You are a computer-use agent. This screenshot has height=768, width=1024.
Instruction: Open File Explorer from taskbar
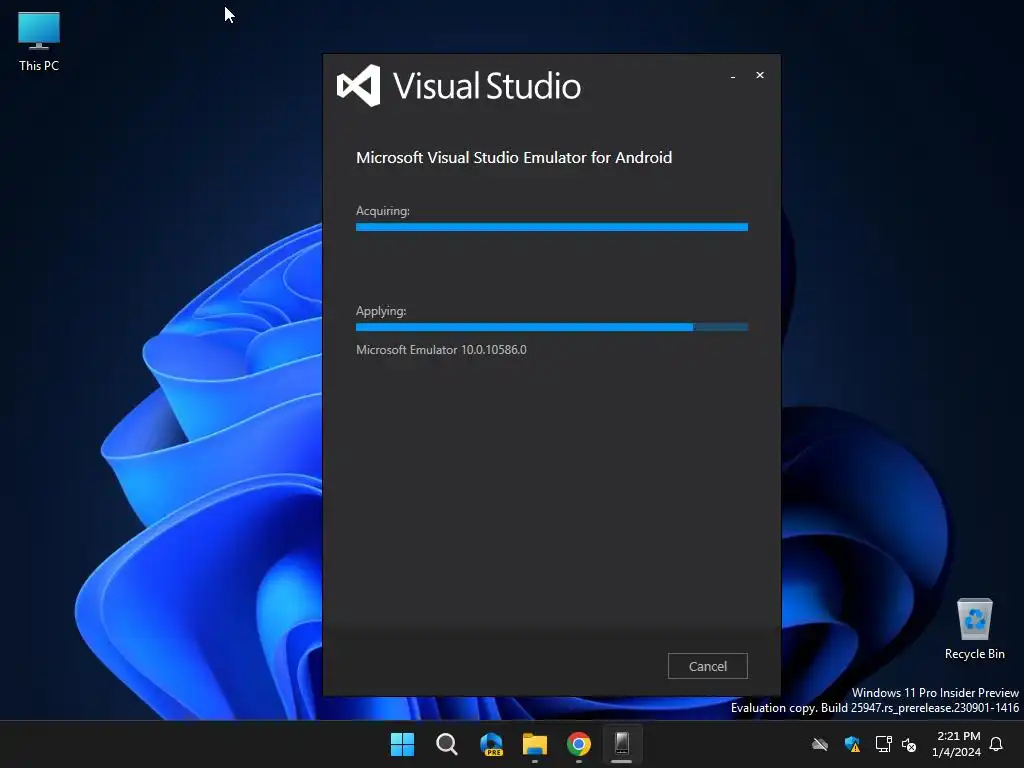(x=535, y=744)
